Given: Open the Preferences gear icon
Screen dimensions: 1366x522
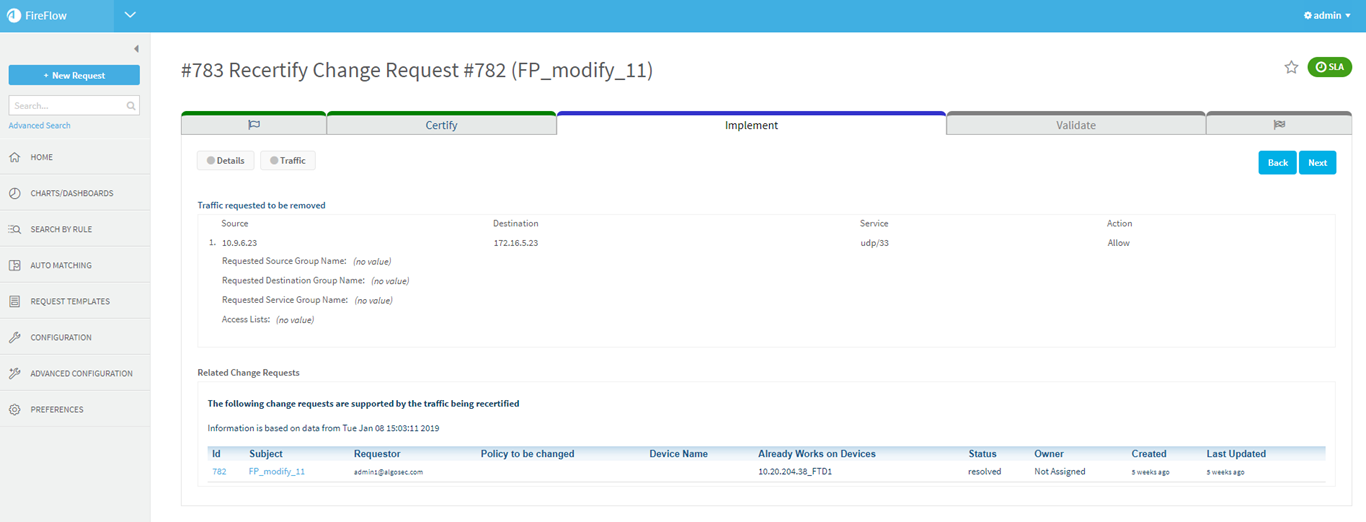Looking at the screenshot, I should click(x=15, y=409).
